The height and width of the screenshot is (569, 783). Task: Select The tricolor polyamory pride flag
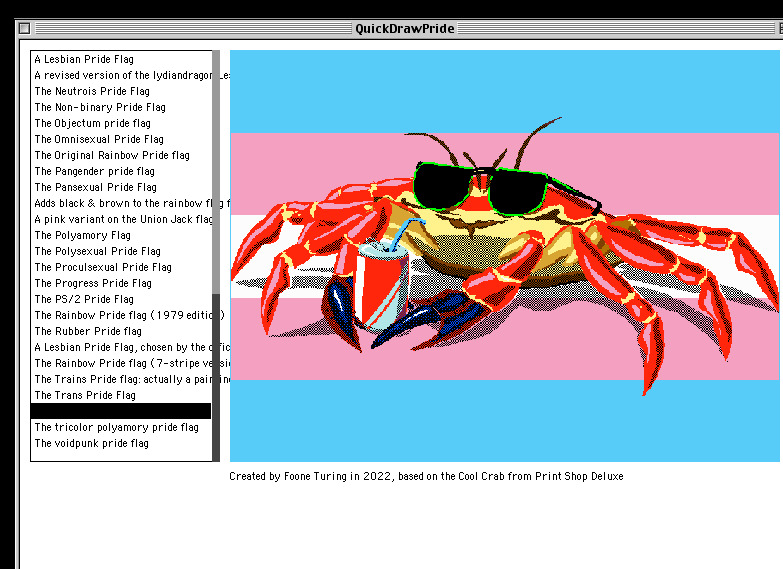(121, 427)
